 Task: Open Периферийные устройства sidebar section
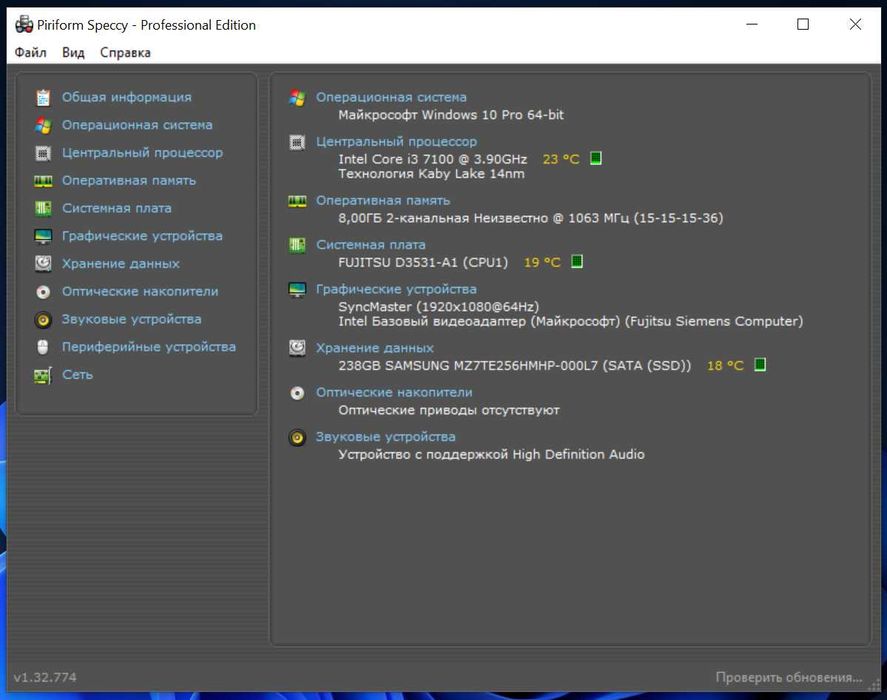pyautogui.click(x=149, y=347)
